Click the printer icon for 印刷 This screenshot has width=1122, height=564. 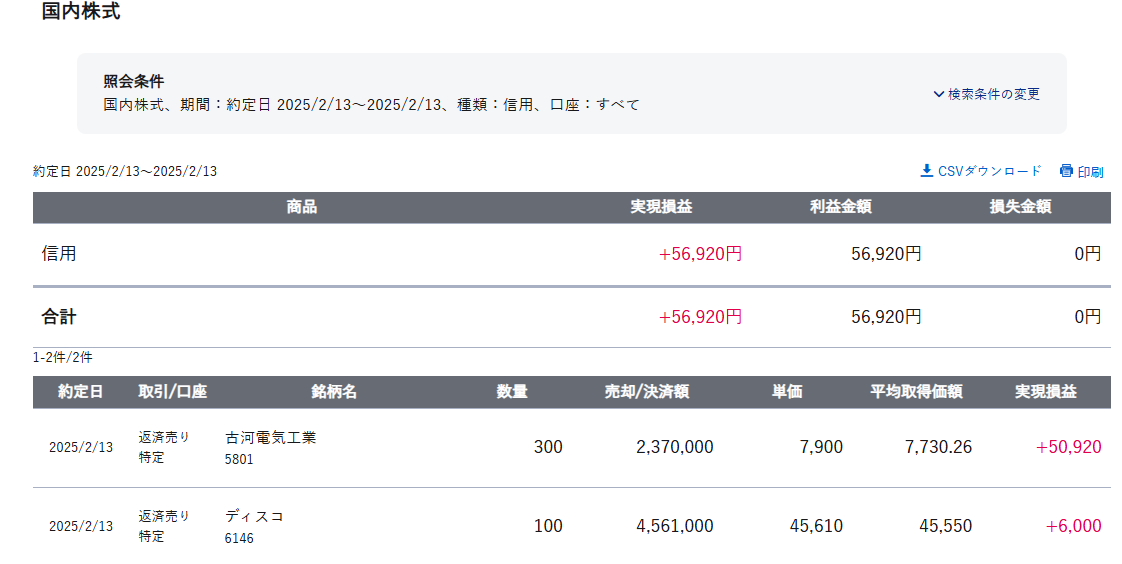coord(1066,171)
